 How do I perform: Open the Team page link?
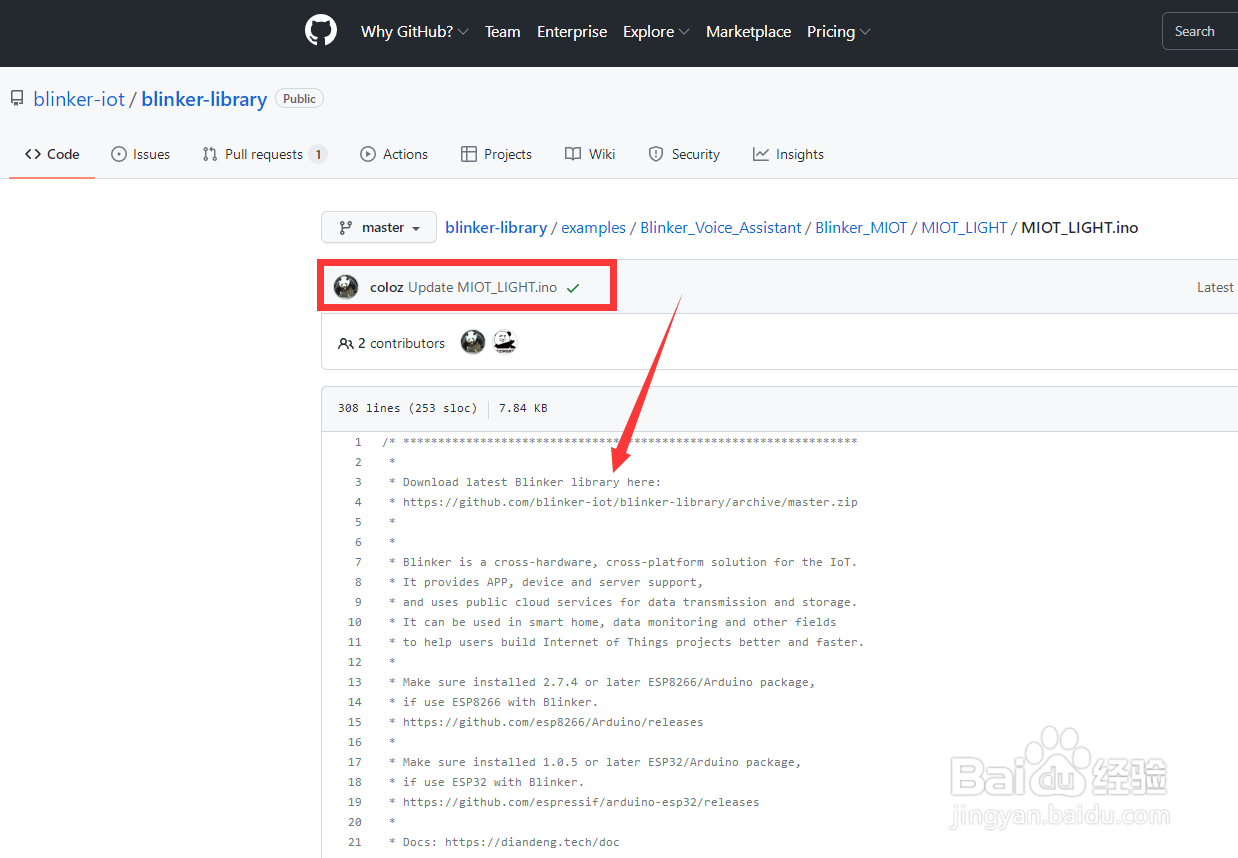(x=502, y=32)
